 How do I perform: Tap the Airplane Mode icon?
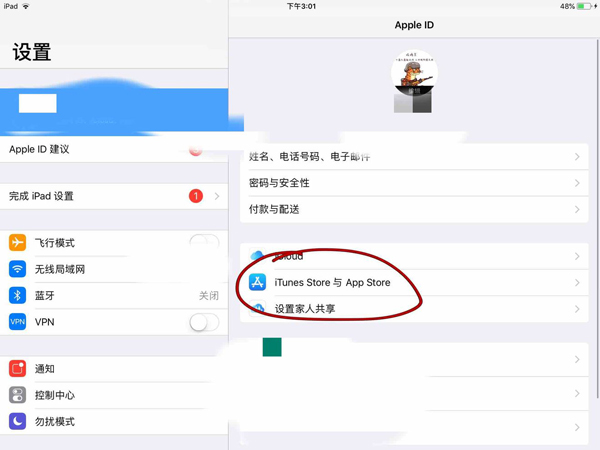point(18,243)
